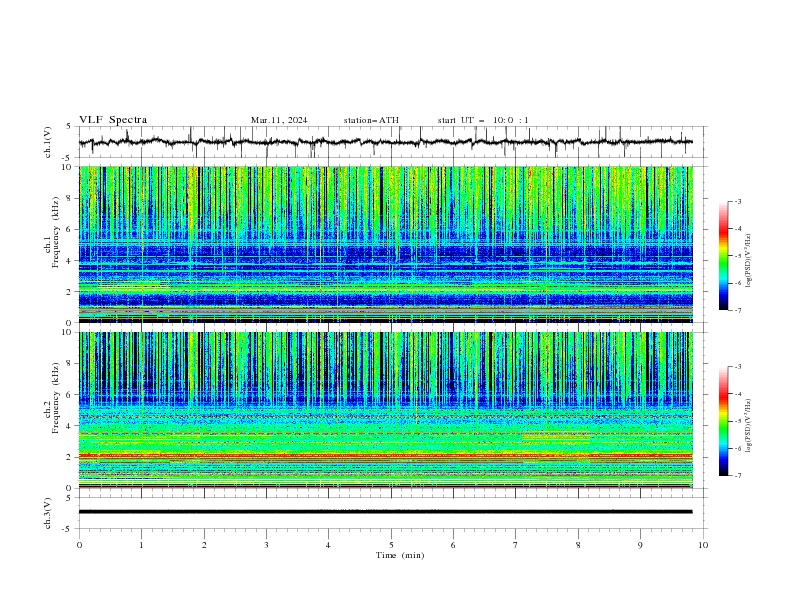Viewport: 792px width, 612px height.
Task: Click the "-5" tick on upper color bar
Action: coord(738,256)
